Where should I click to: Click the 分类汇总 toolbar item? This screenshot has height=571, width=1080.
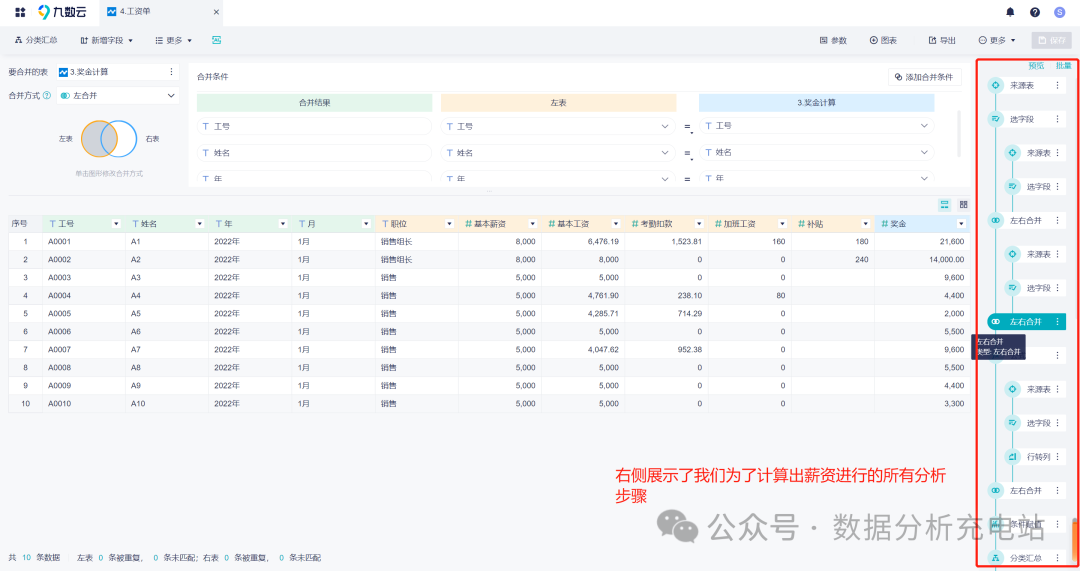pyautogui.click(x=36, y=41)
